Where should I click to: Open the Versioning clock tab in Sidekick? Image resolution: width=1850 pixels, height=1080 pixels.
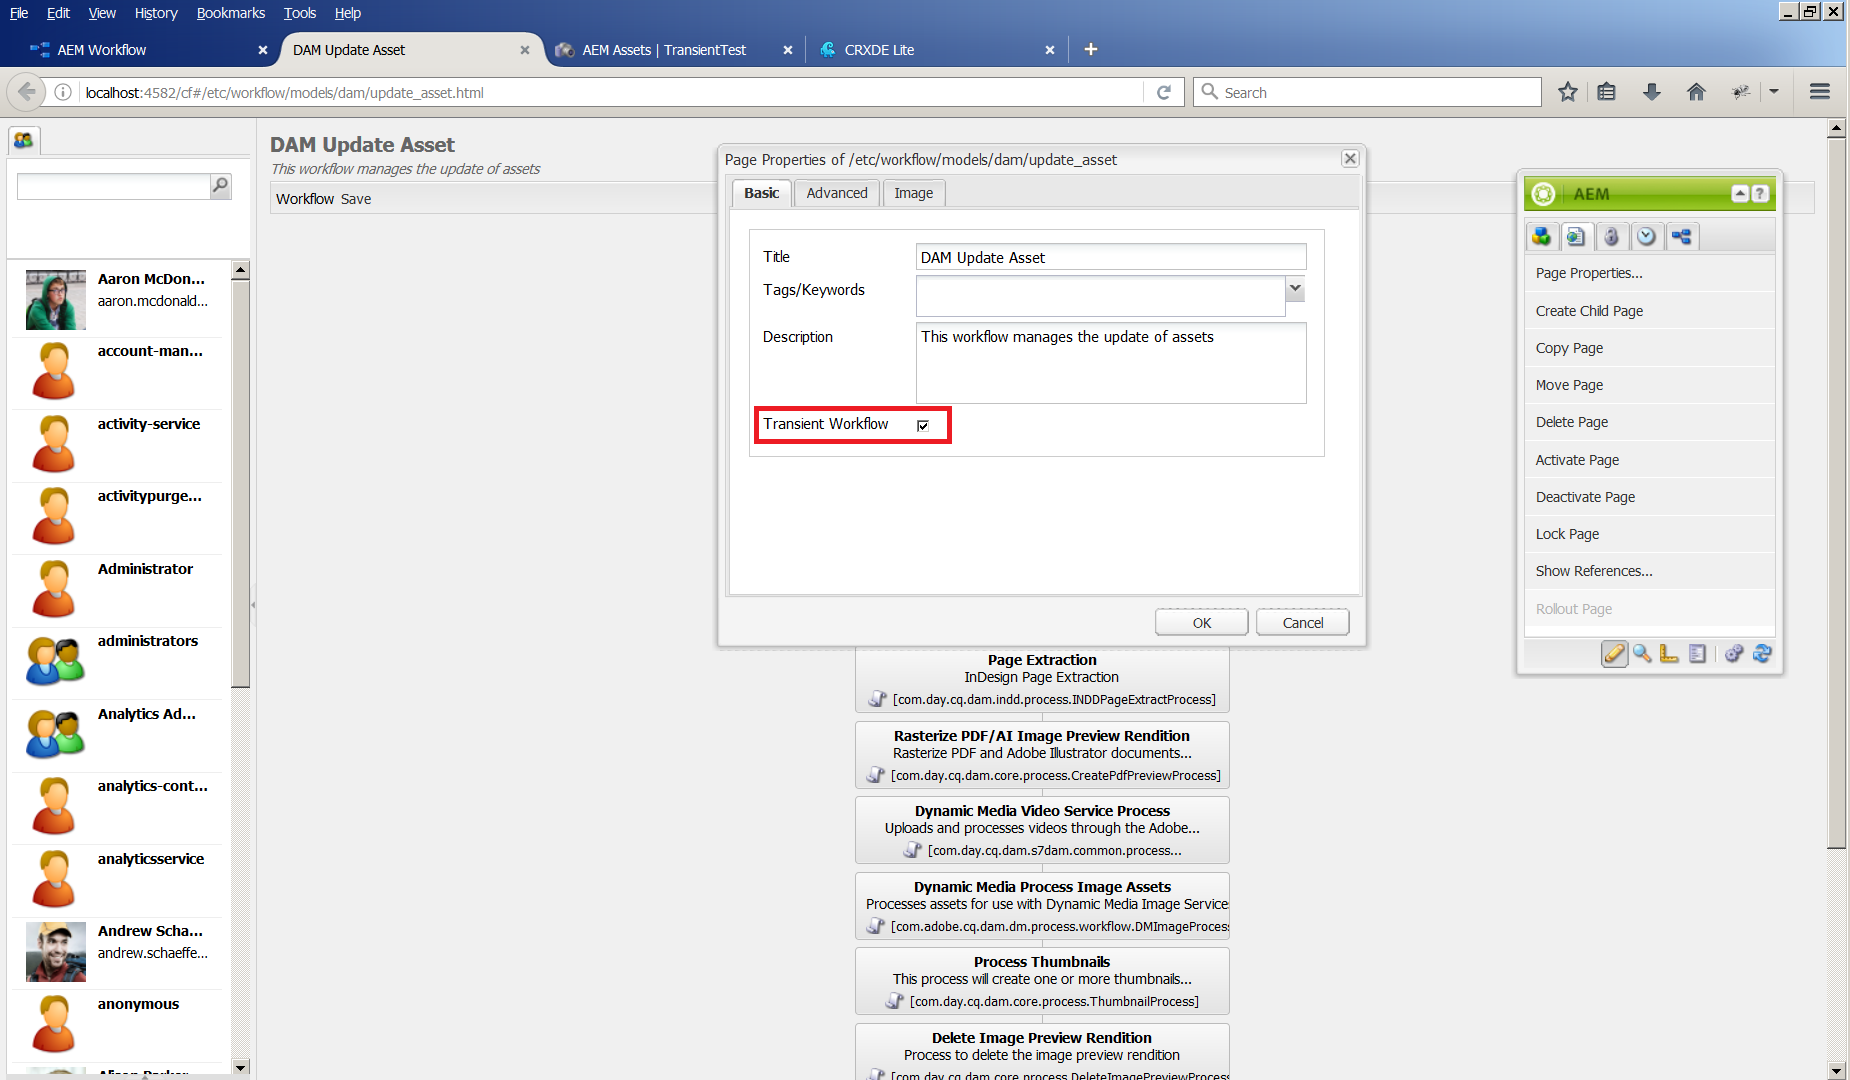coord(1646,237)
